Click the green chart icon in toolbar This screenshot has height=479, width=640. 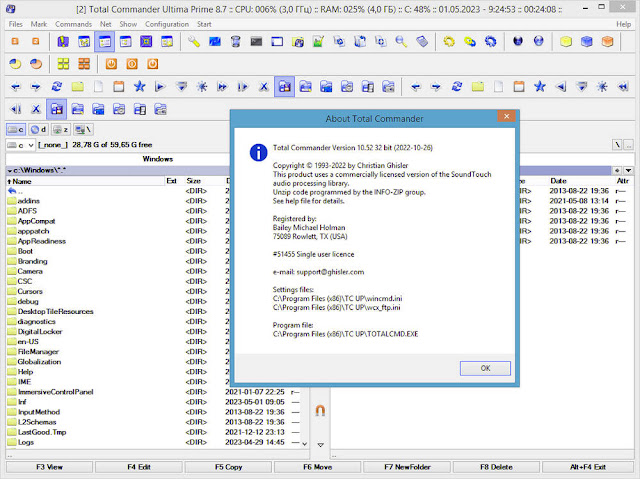point(318,42)
